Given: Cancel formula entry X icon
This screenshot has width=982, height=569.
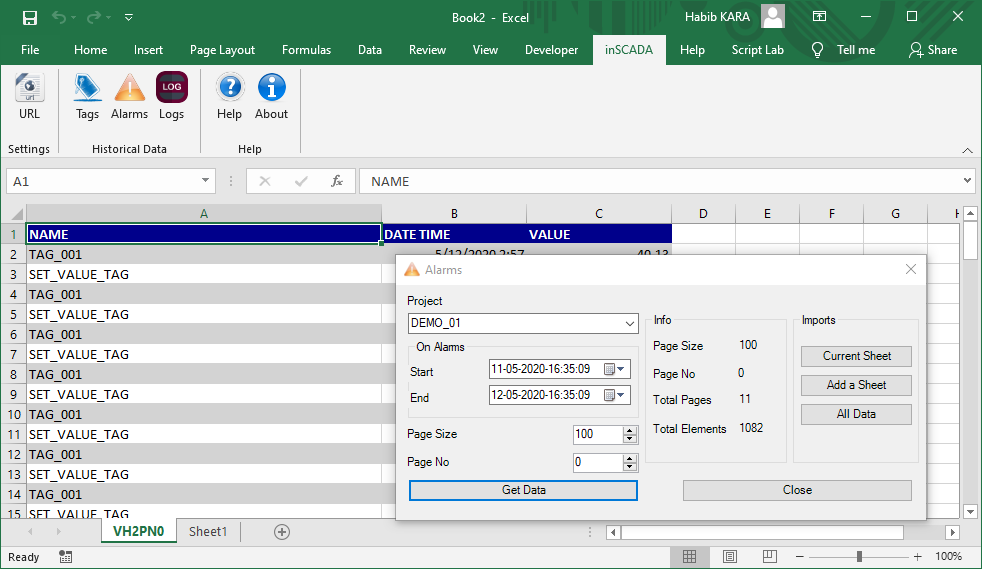Looking at the screenshot, I should click(265, 182).
